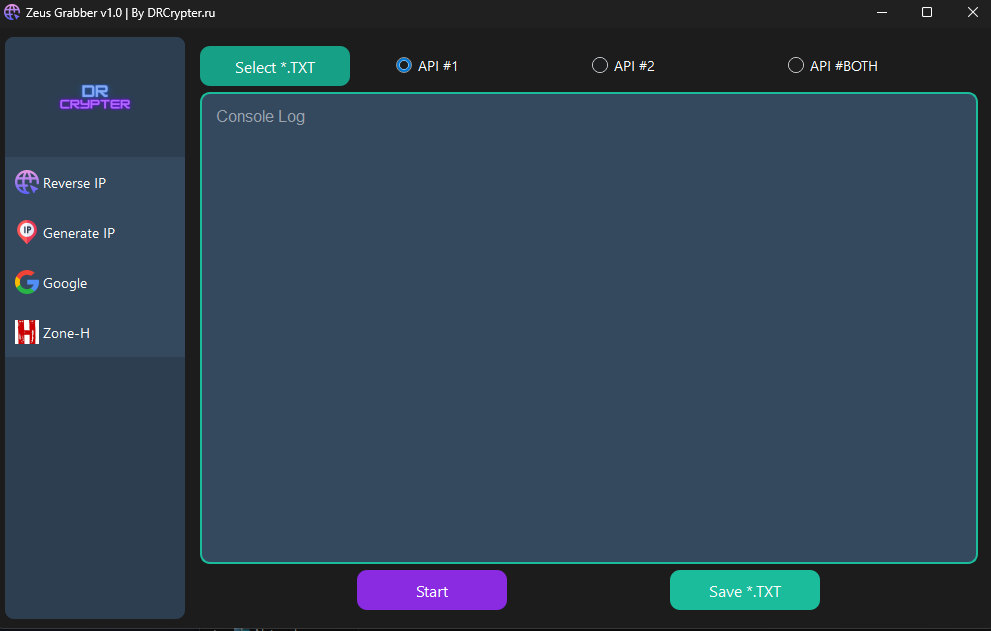Viewport: 991px width, 631px height.
Task: Save results with Save *.TXT
Action: (744, 590)
